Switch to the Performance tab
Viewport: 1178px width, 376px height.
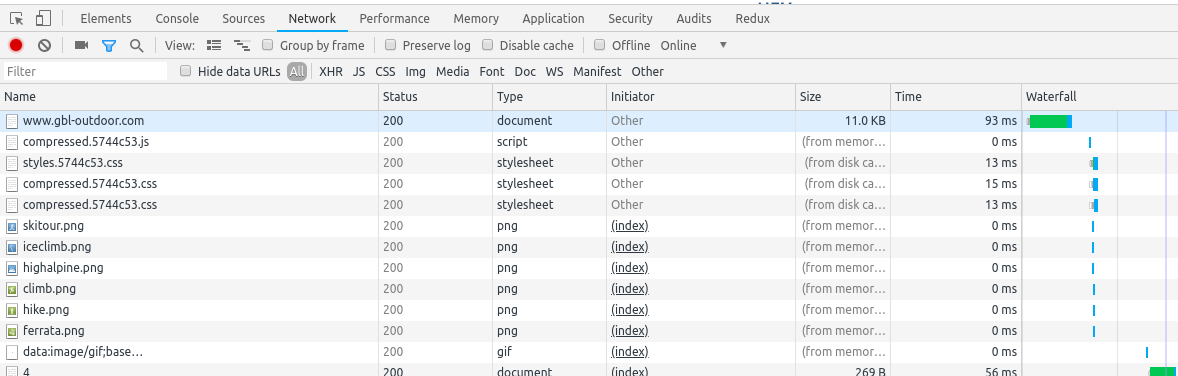(x=394, y=19)
